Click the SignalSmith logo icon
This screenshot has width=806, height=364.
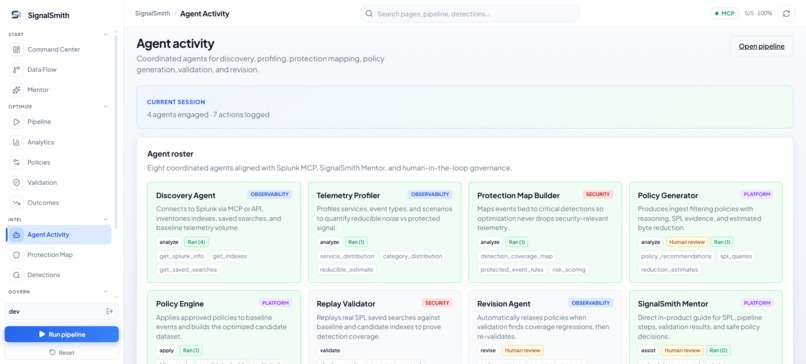click(x=16, y=15)
